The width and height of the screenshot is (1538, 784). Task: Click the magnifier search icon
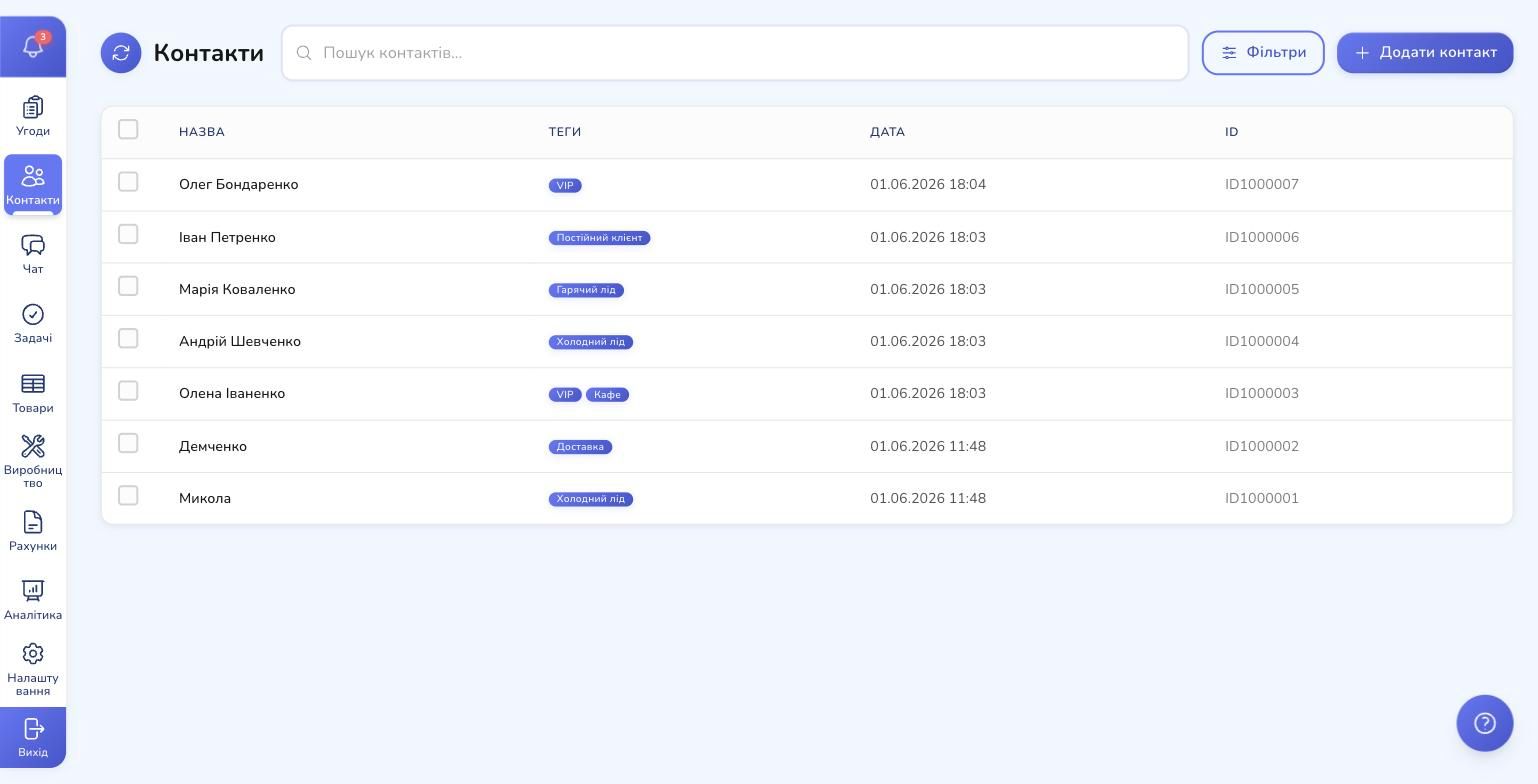(x=304, y=53)
